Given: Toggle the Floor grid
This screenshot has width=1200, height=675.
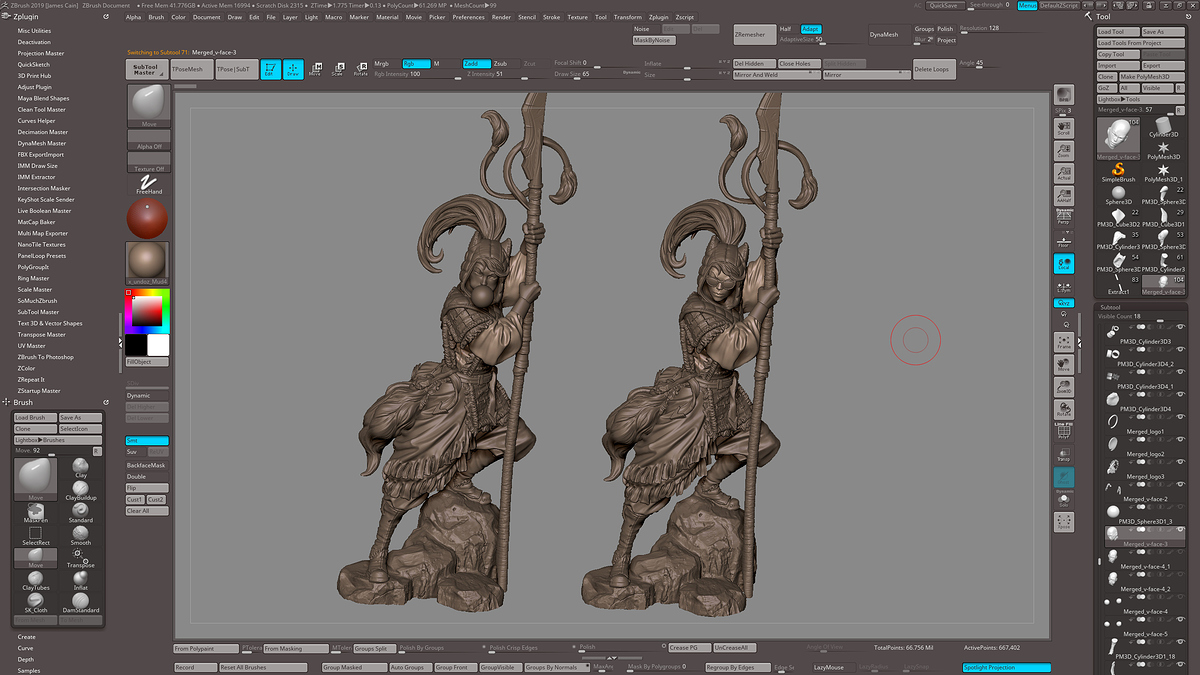Looking at the screenshot, I should (1064, 240).
